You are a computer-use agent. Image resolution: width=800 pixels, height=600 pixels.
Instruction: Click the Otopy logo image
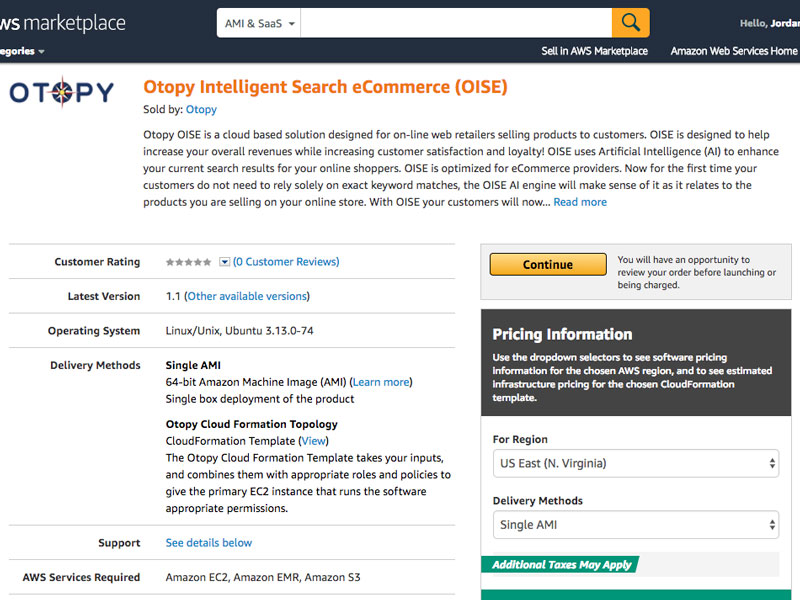click(62, 92)
